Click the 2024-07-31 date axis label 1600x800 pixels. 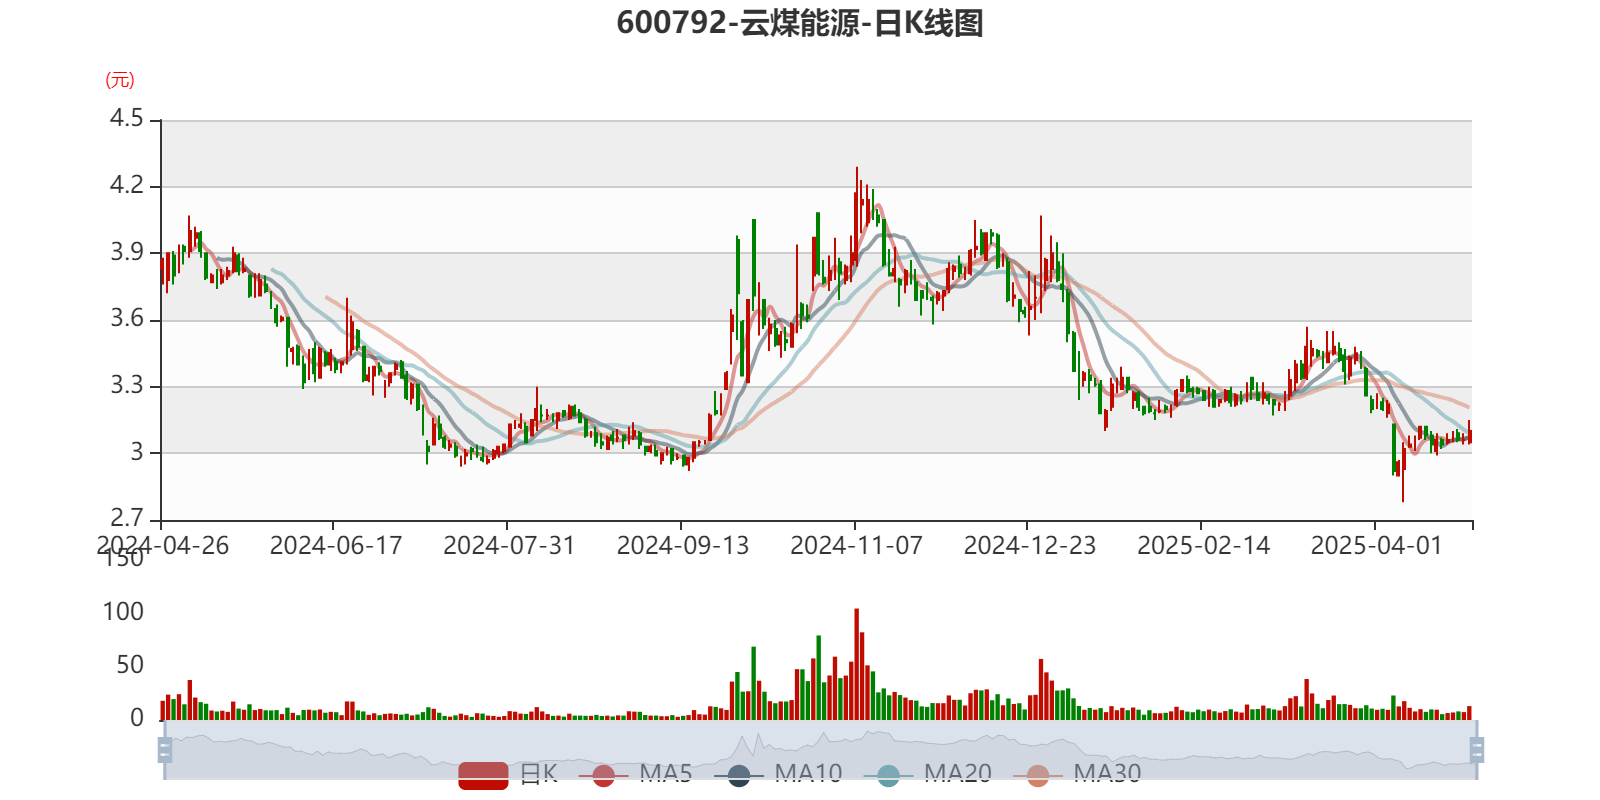(509, 545)
